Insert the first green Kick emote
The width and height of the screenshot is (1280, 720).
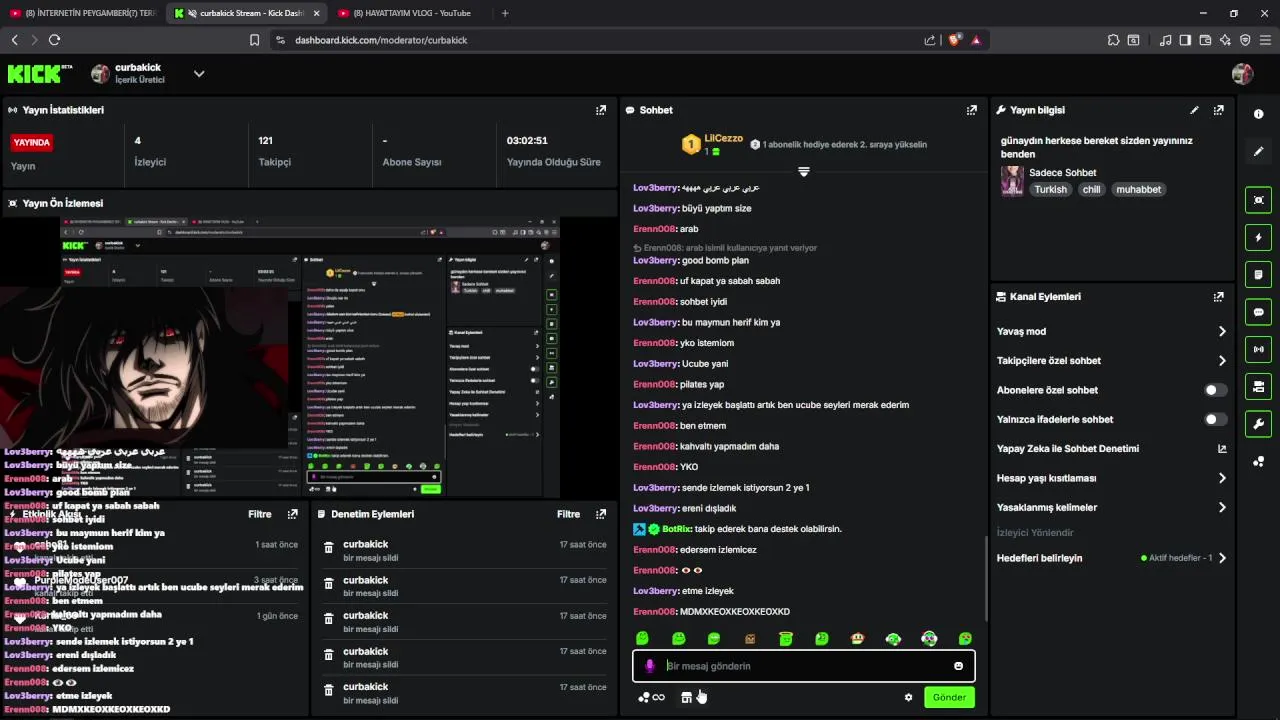[642, 638]
